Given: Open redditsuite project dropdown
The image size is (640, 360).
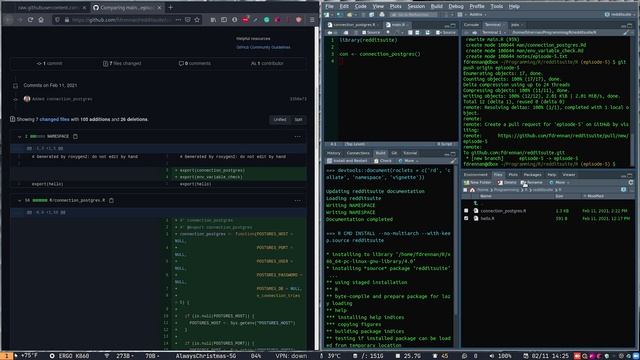Looking at the screenshot, I should (x=620, y=15).
